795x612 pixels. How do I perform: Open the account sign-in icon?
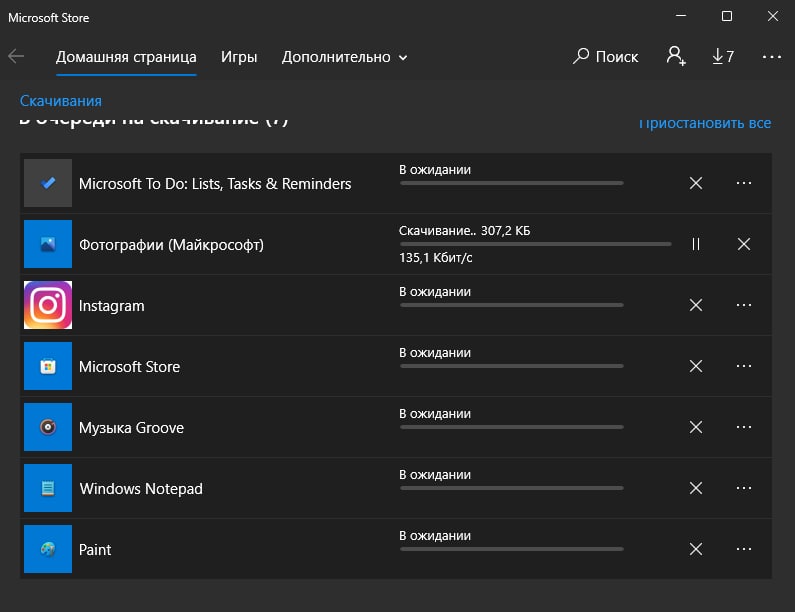pos(676,56)
